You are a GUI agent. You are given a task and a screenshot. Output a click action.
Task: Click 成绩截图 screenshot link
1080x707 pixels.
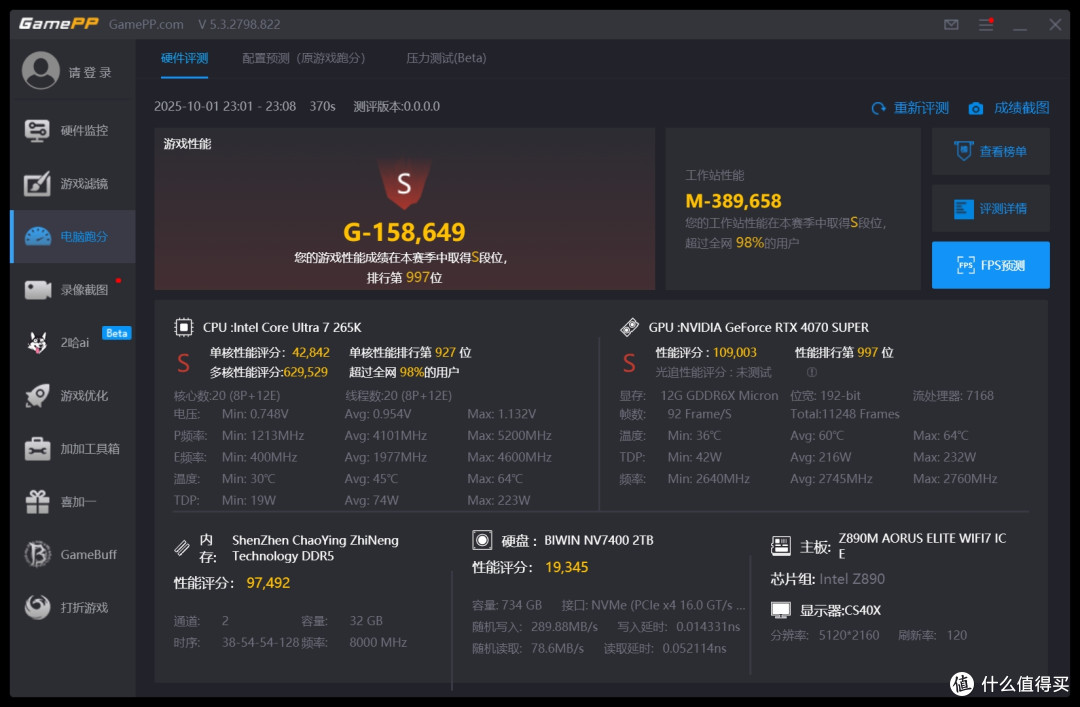[x=1009, y=108]
